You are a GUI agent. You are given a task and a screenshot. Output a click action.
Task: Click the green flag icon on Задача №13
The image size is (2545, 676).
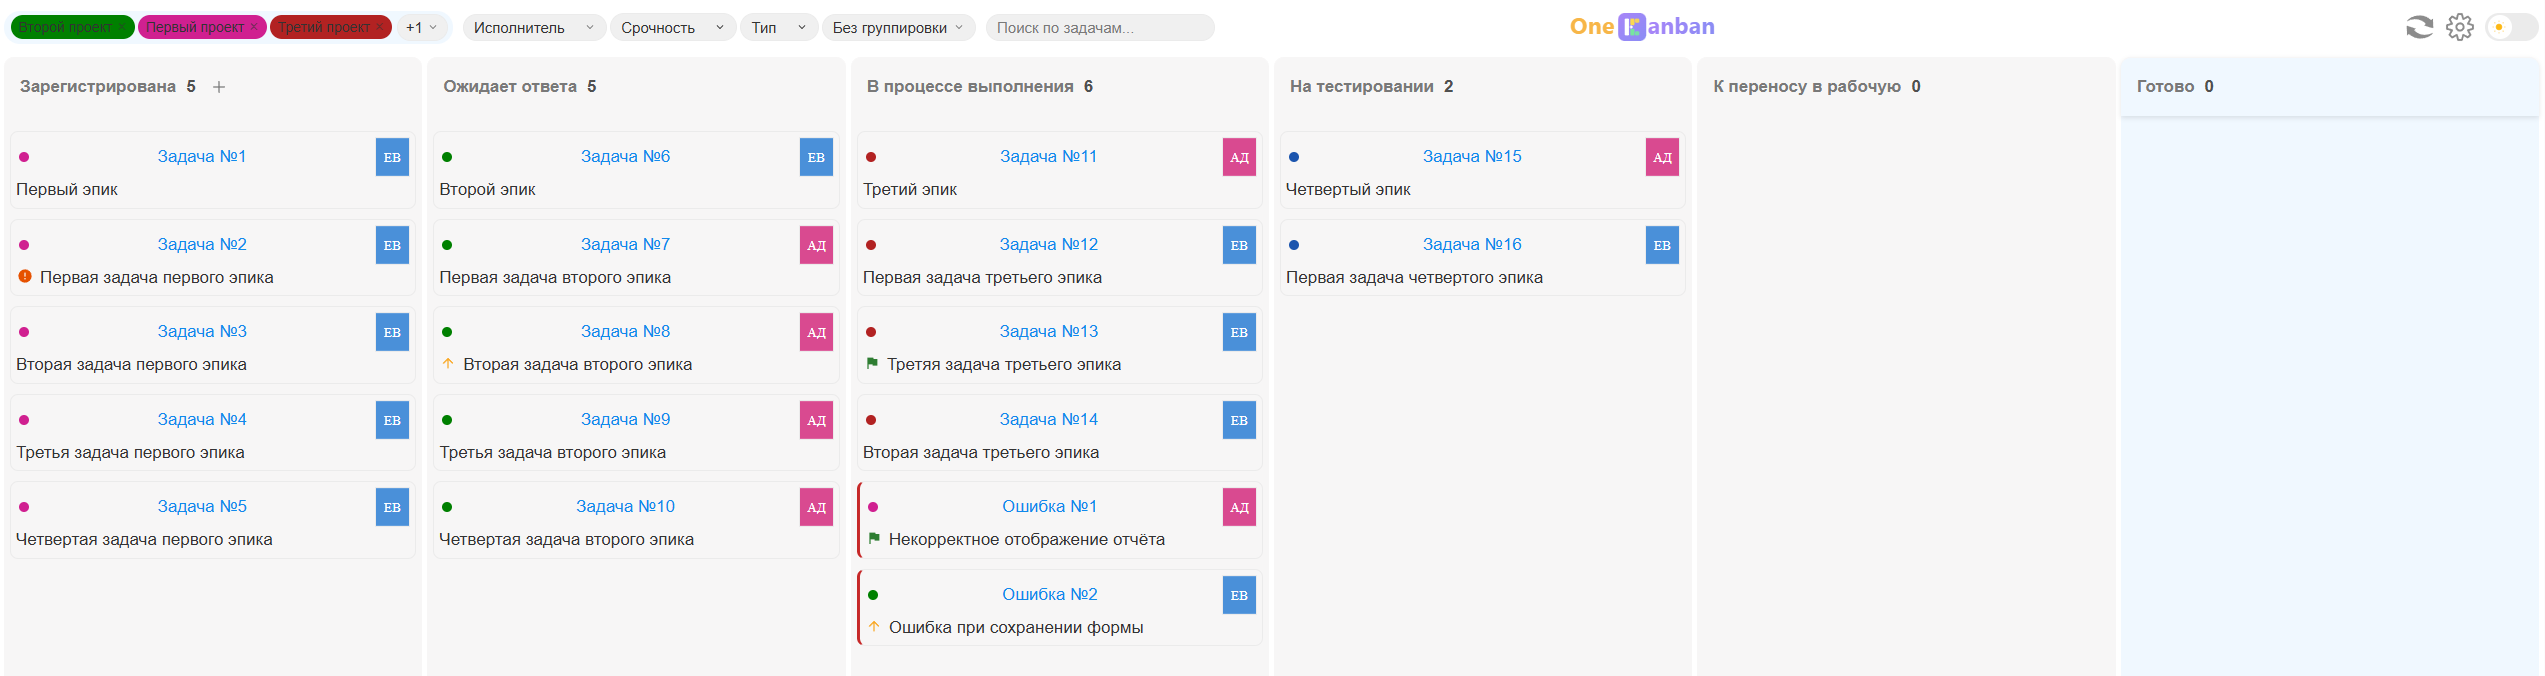pos(872,364)
